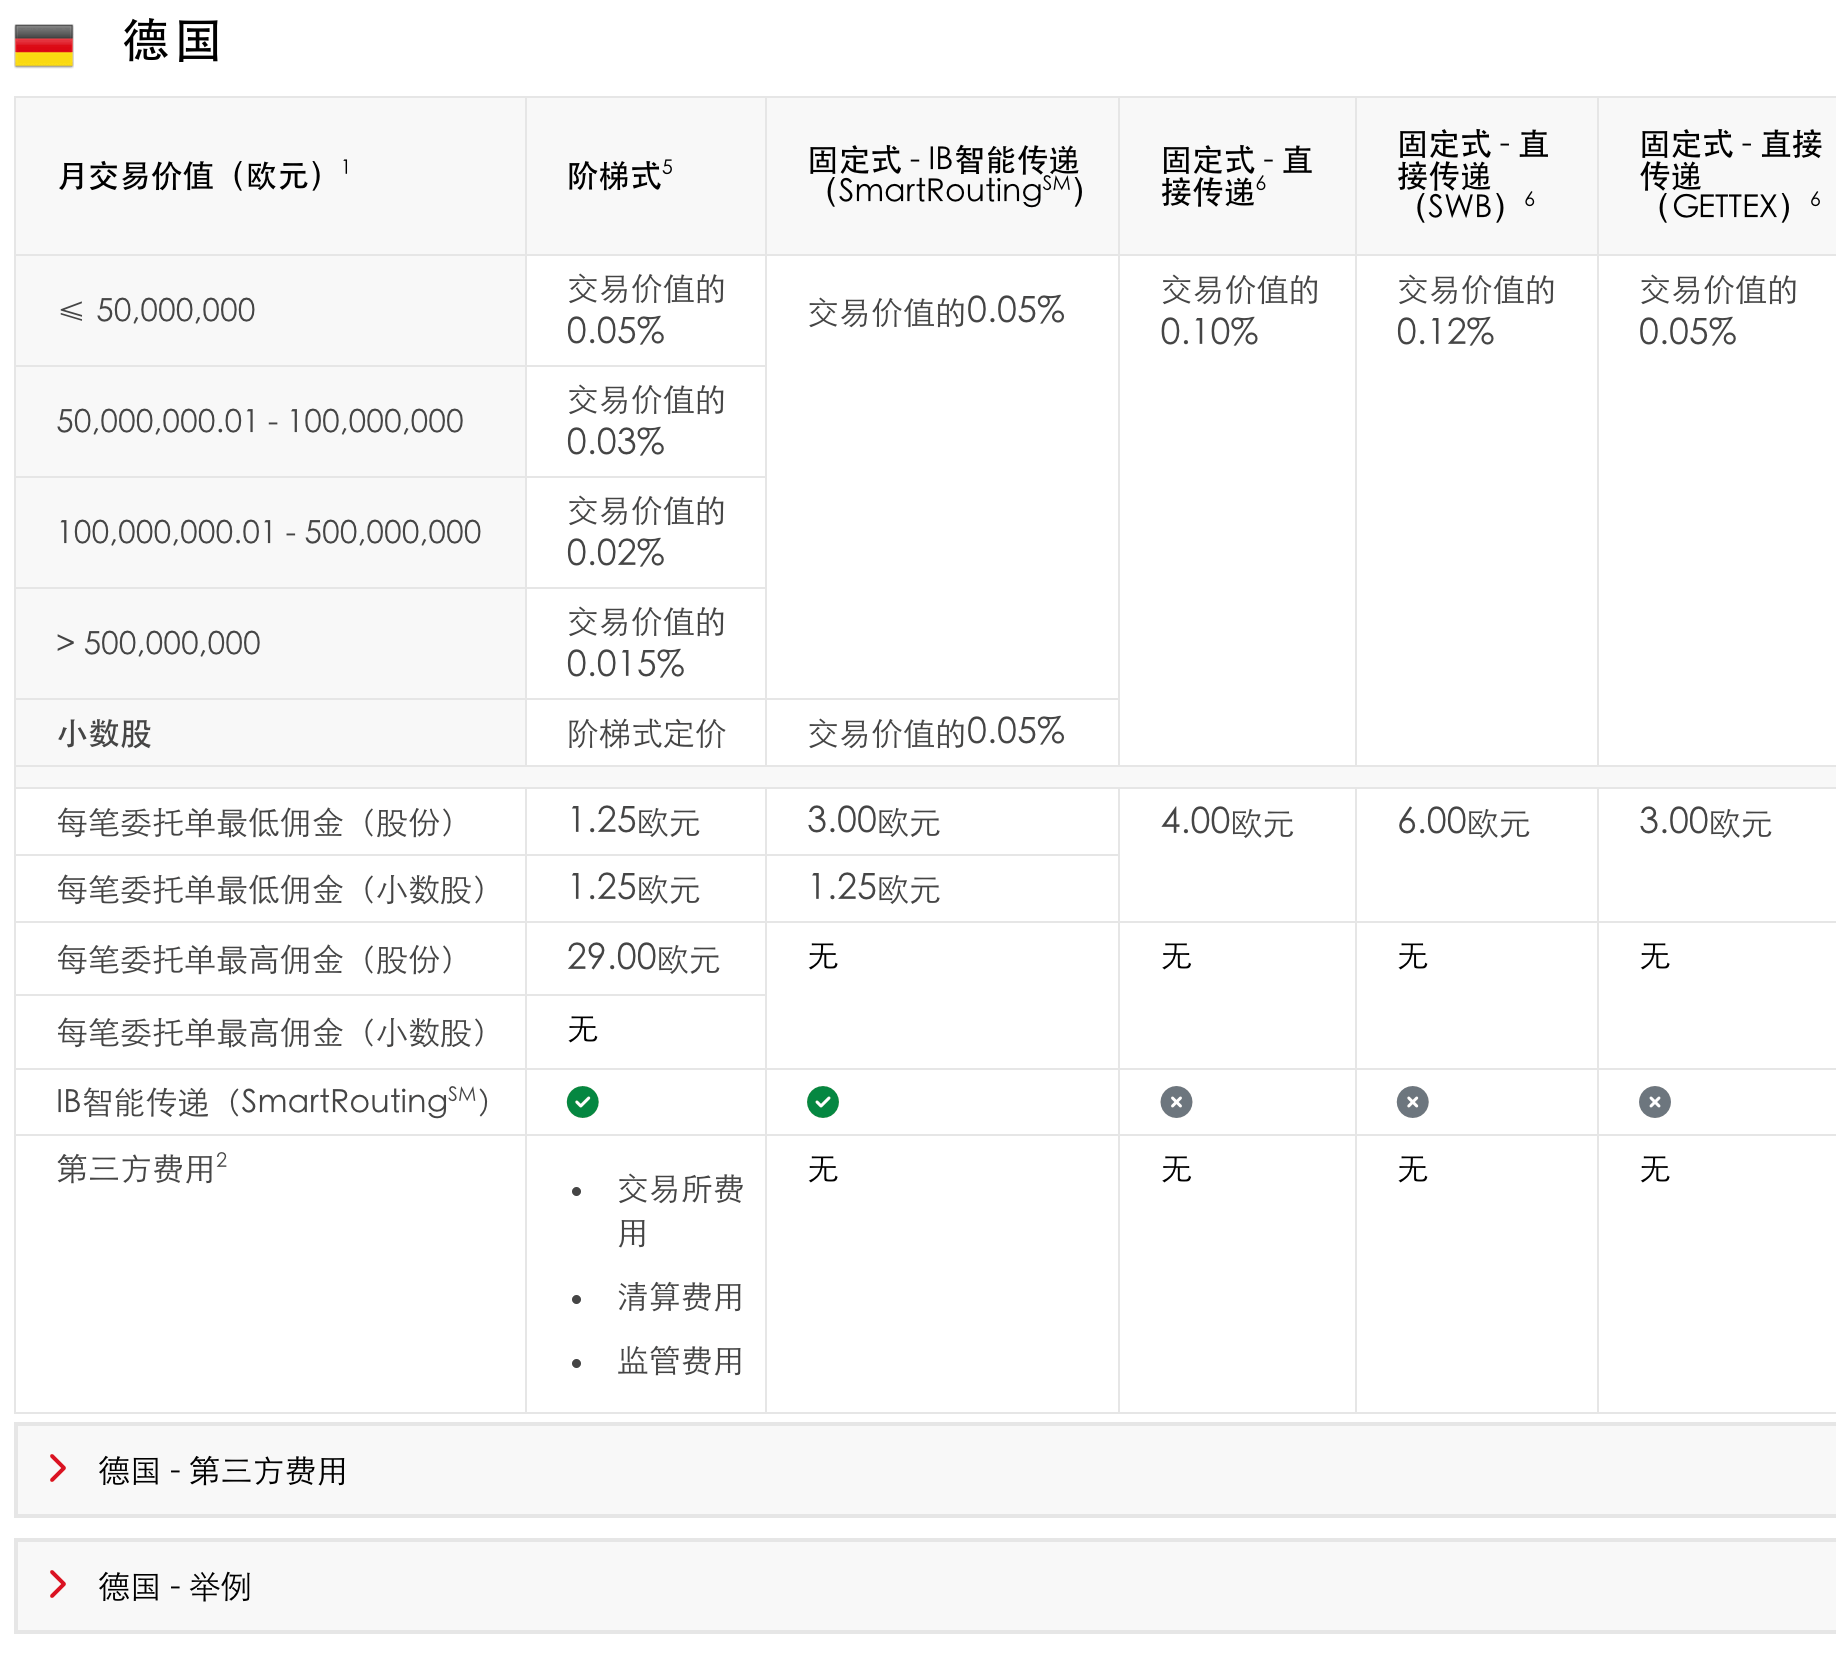Click grey X icon in 固定式 直接传递 column
The width and height of the screenshot is (1836, 1656).
tap(1176, 1102)
